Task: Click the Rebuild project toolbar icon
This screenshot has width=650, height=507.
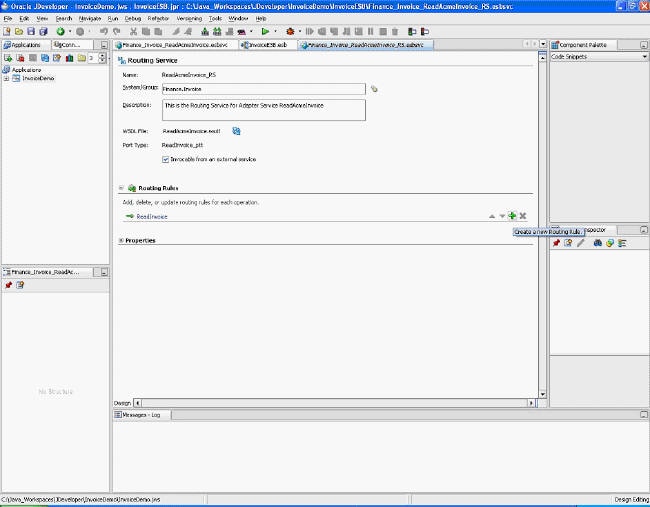Action: (217, 32)
